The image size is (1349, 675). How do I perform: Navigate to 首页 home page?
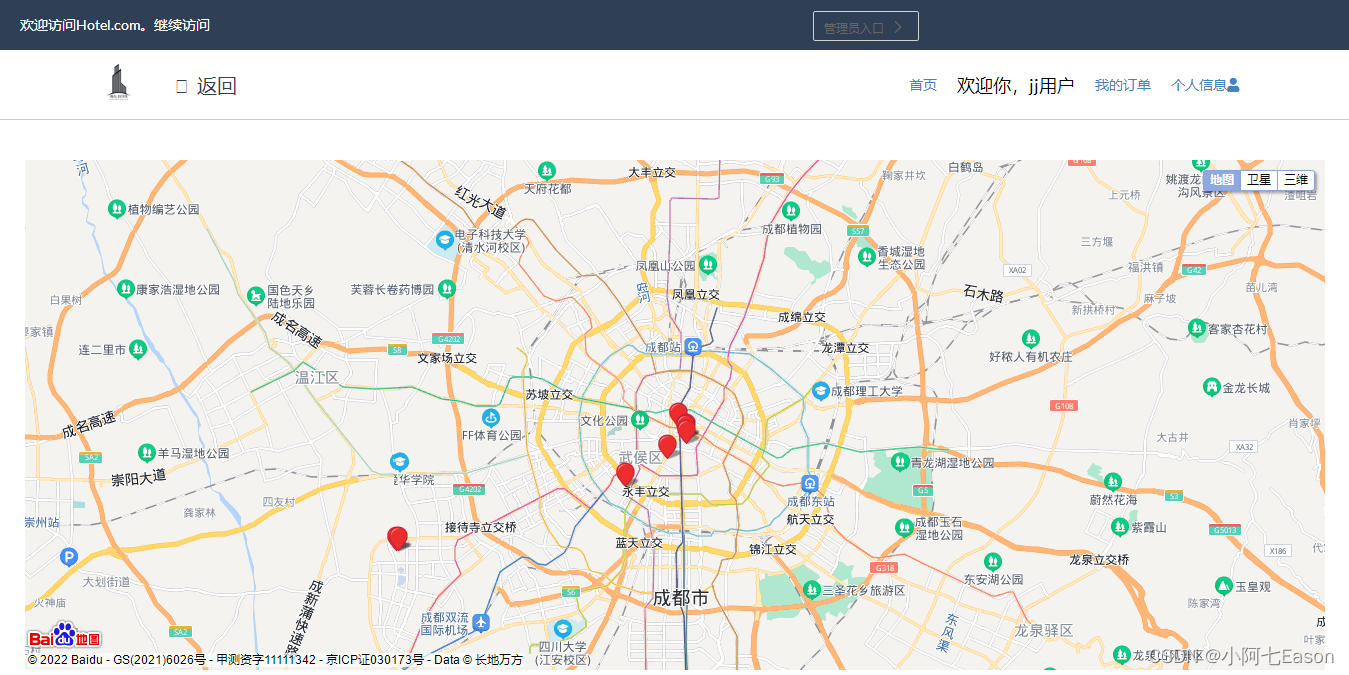pyautogui.click(x=923, y=85)
